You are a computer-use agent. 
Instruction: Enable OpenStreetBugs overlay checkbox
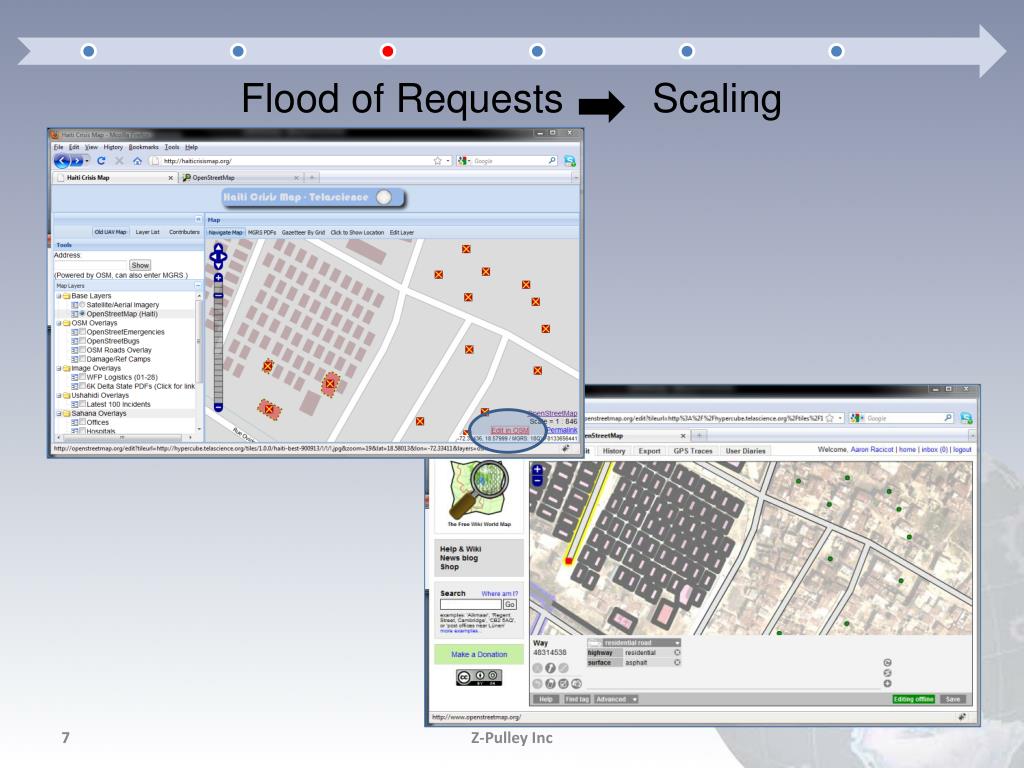click(82, 341)
